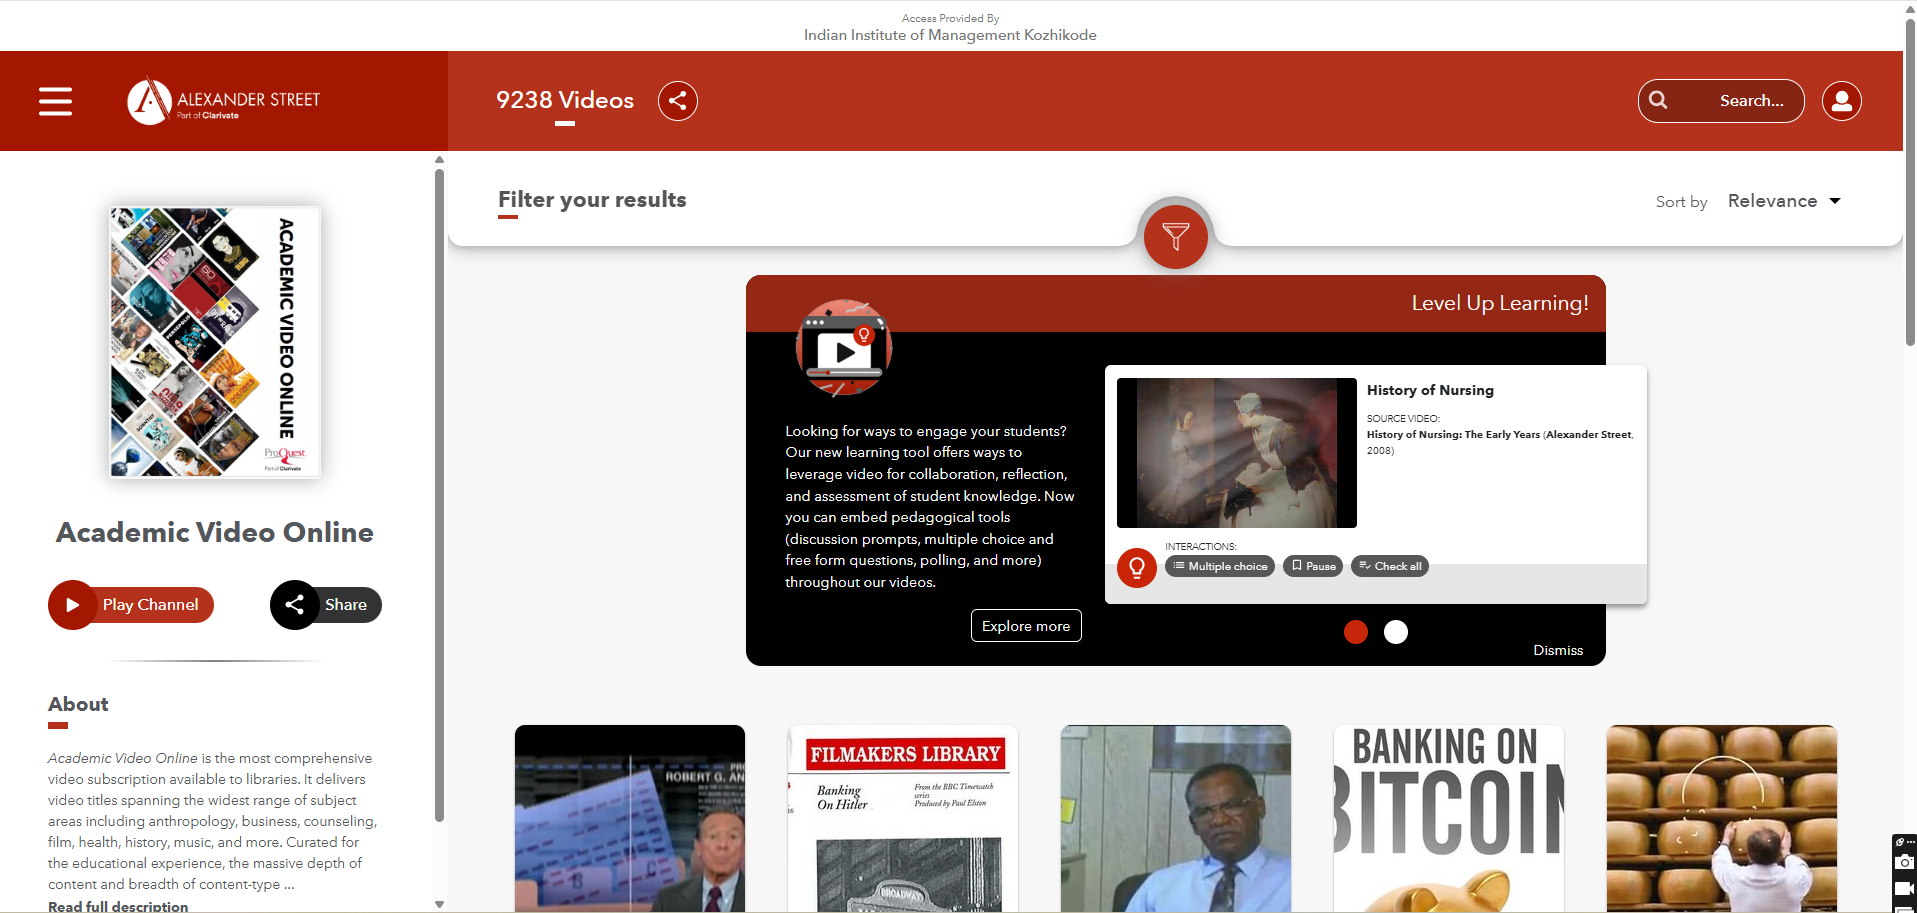This screenshot has height=913, width=1917.
Task: Click the left panel scrollbar down arrow
Action: (439, 904)
